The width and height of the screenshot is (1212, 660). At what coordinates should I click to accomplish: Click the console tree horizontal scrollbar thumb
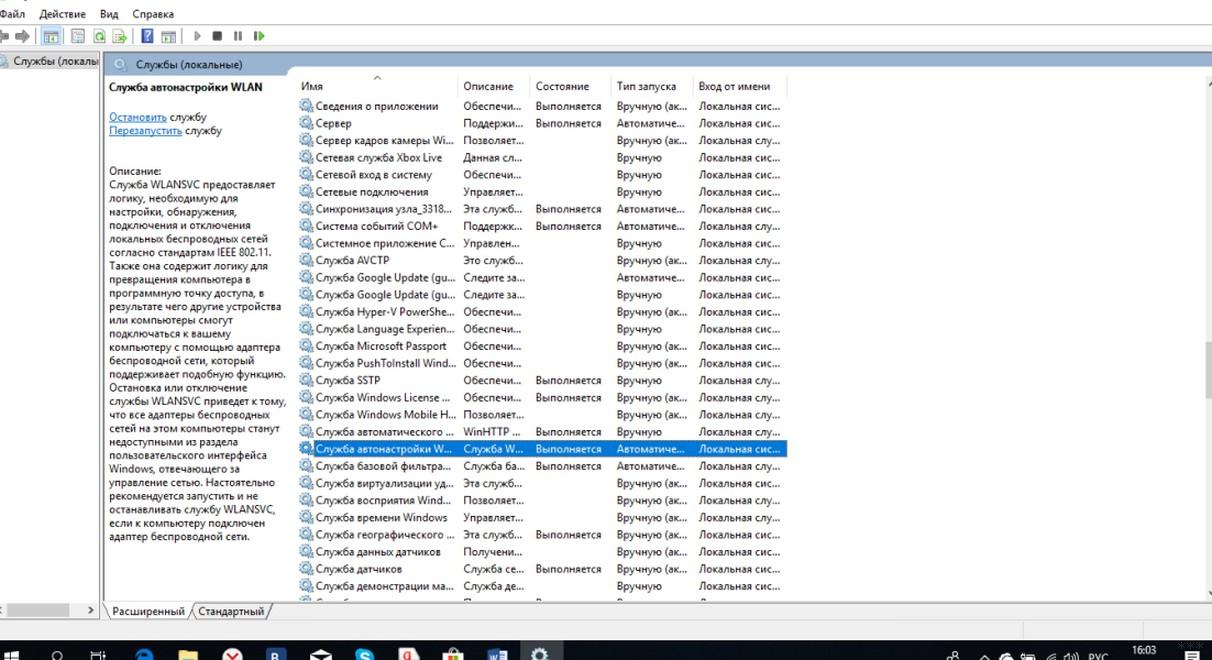(x=38, y=610)
